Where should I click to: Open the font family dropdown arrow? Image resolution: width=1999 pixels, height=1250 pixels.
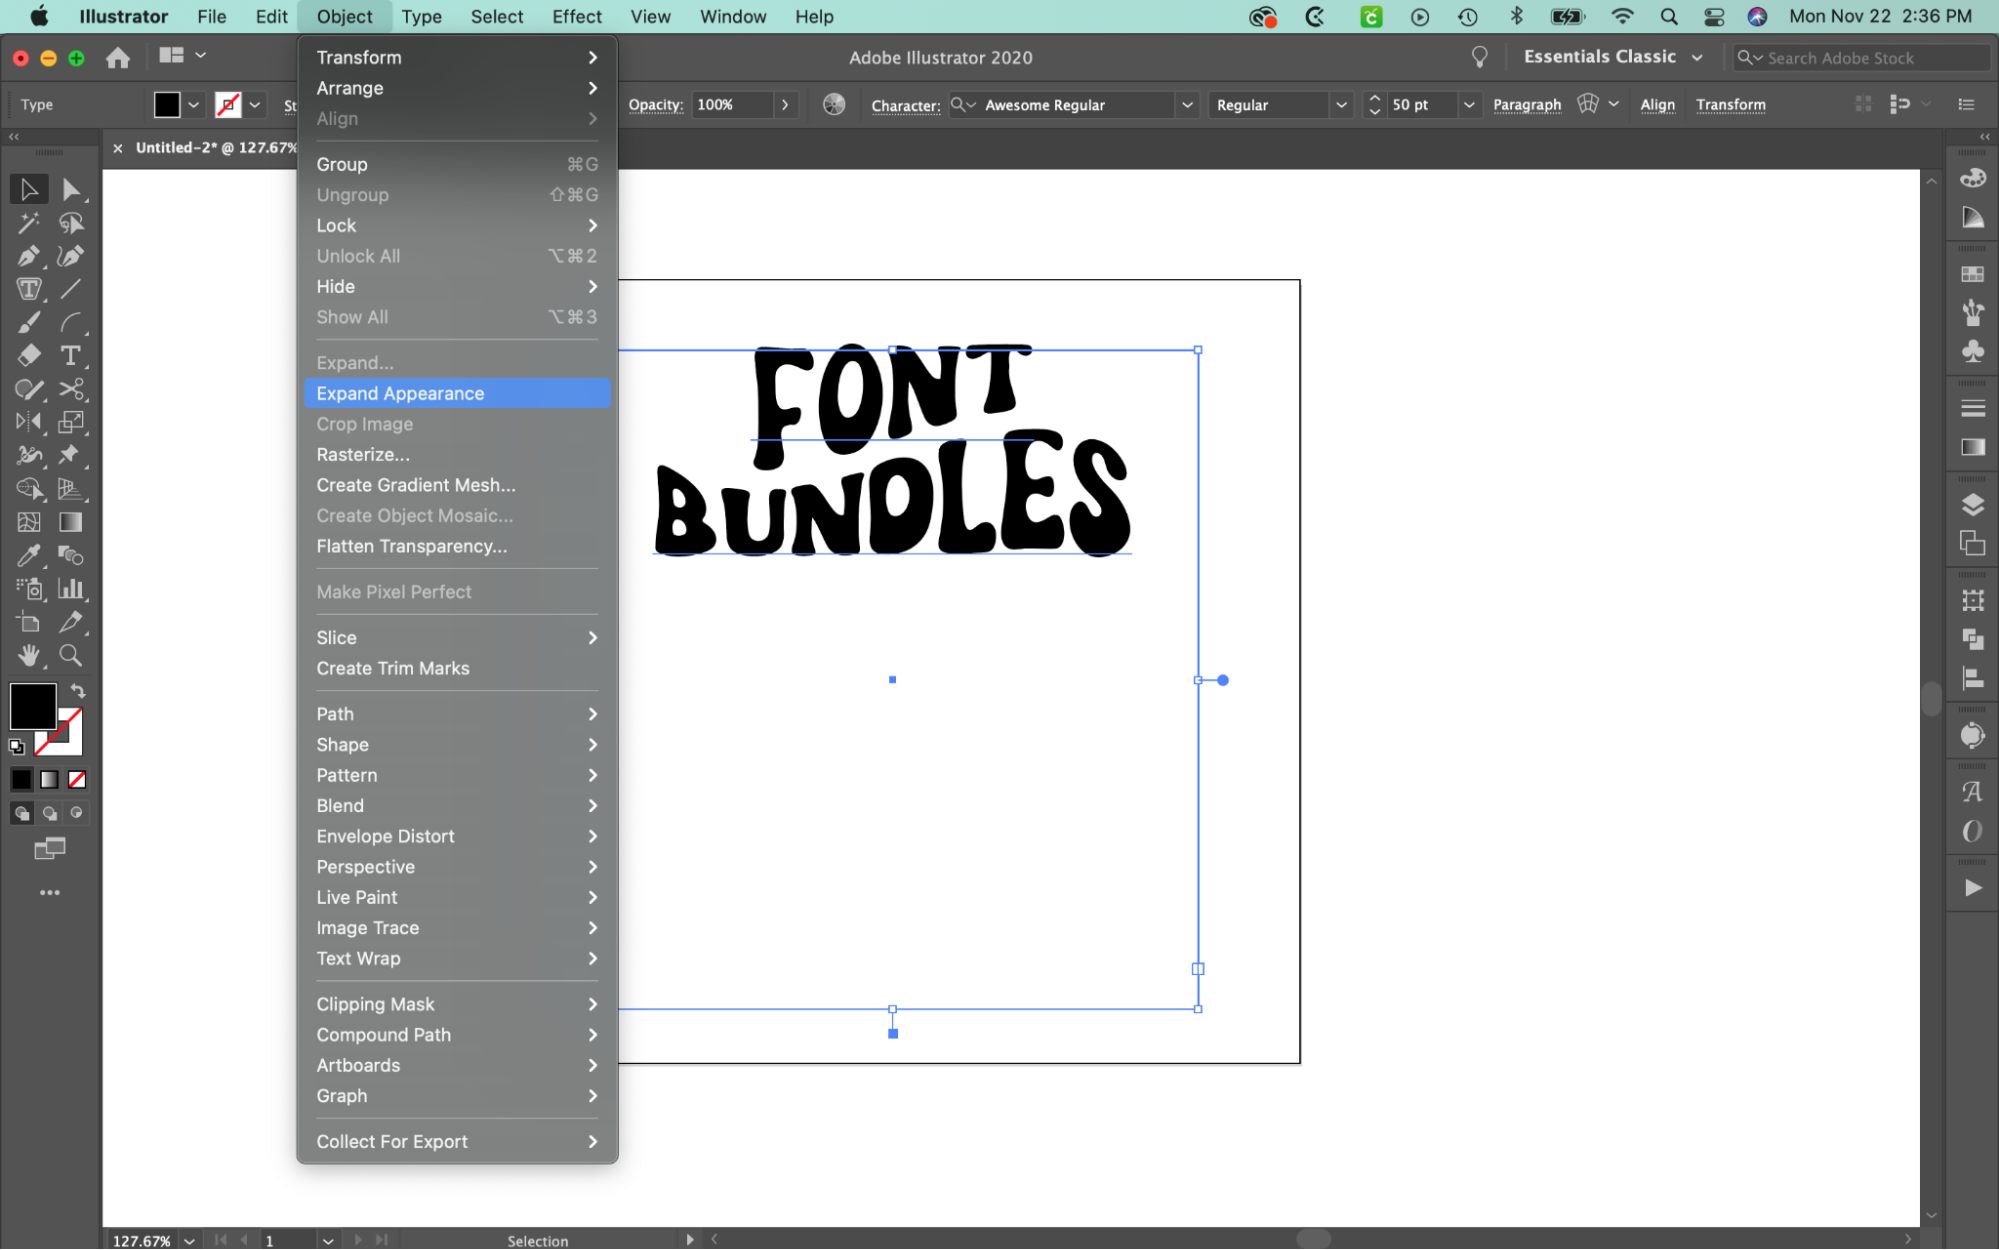1187,104
